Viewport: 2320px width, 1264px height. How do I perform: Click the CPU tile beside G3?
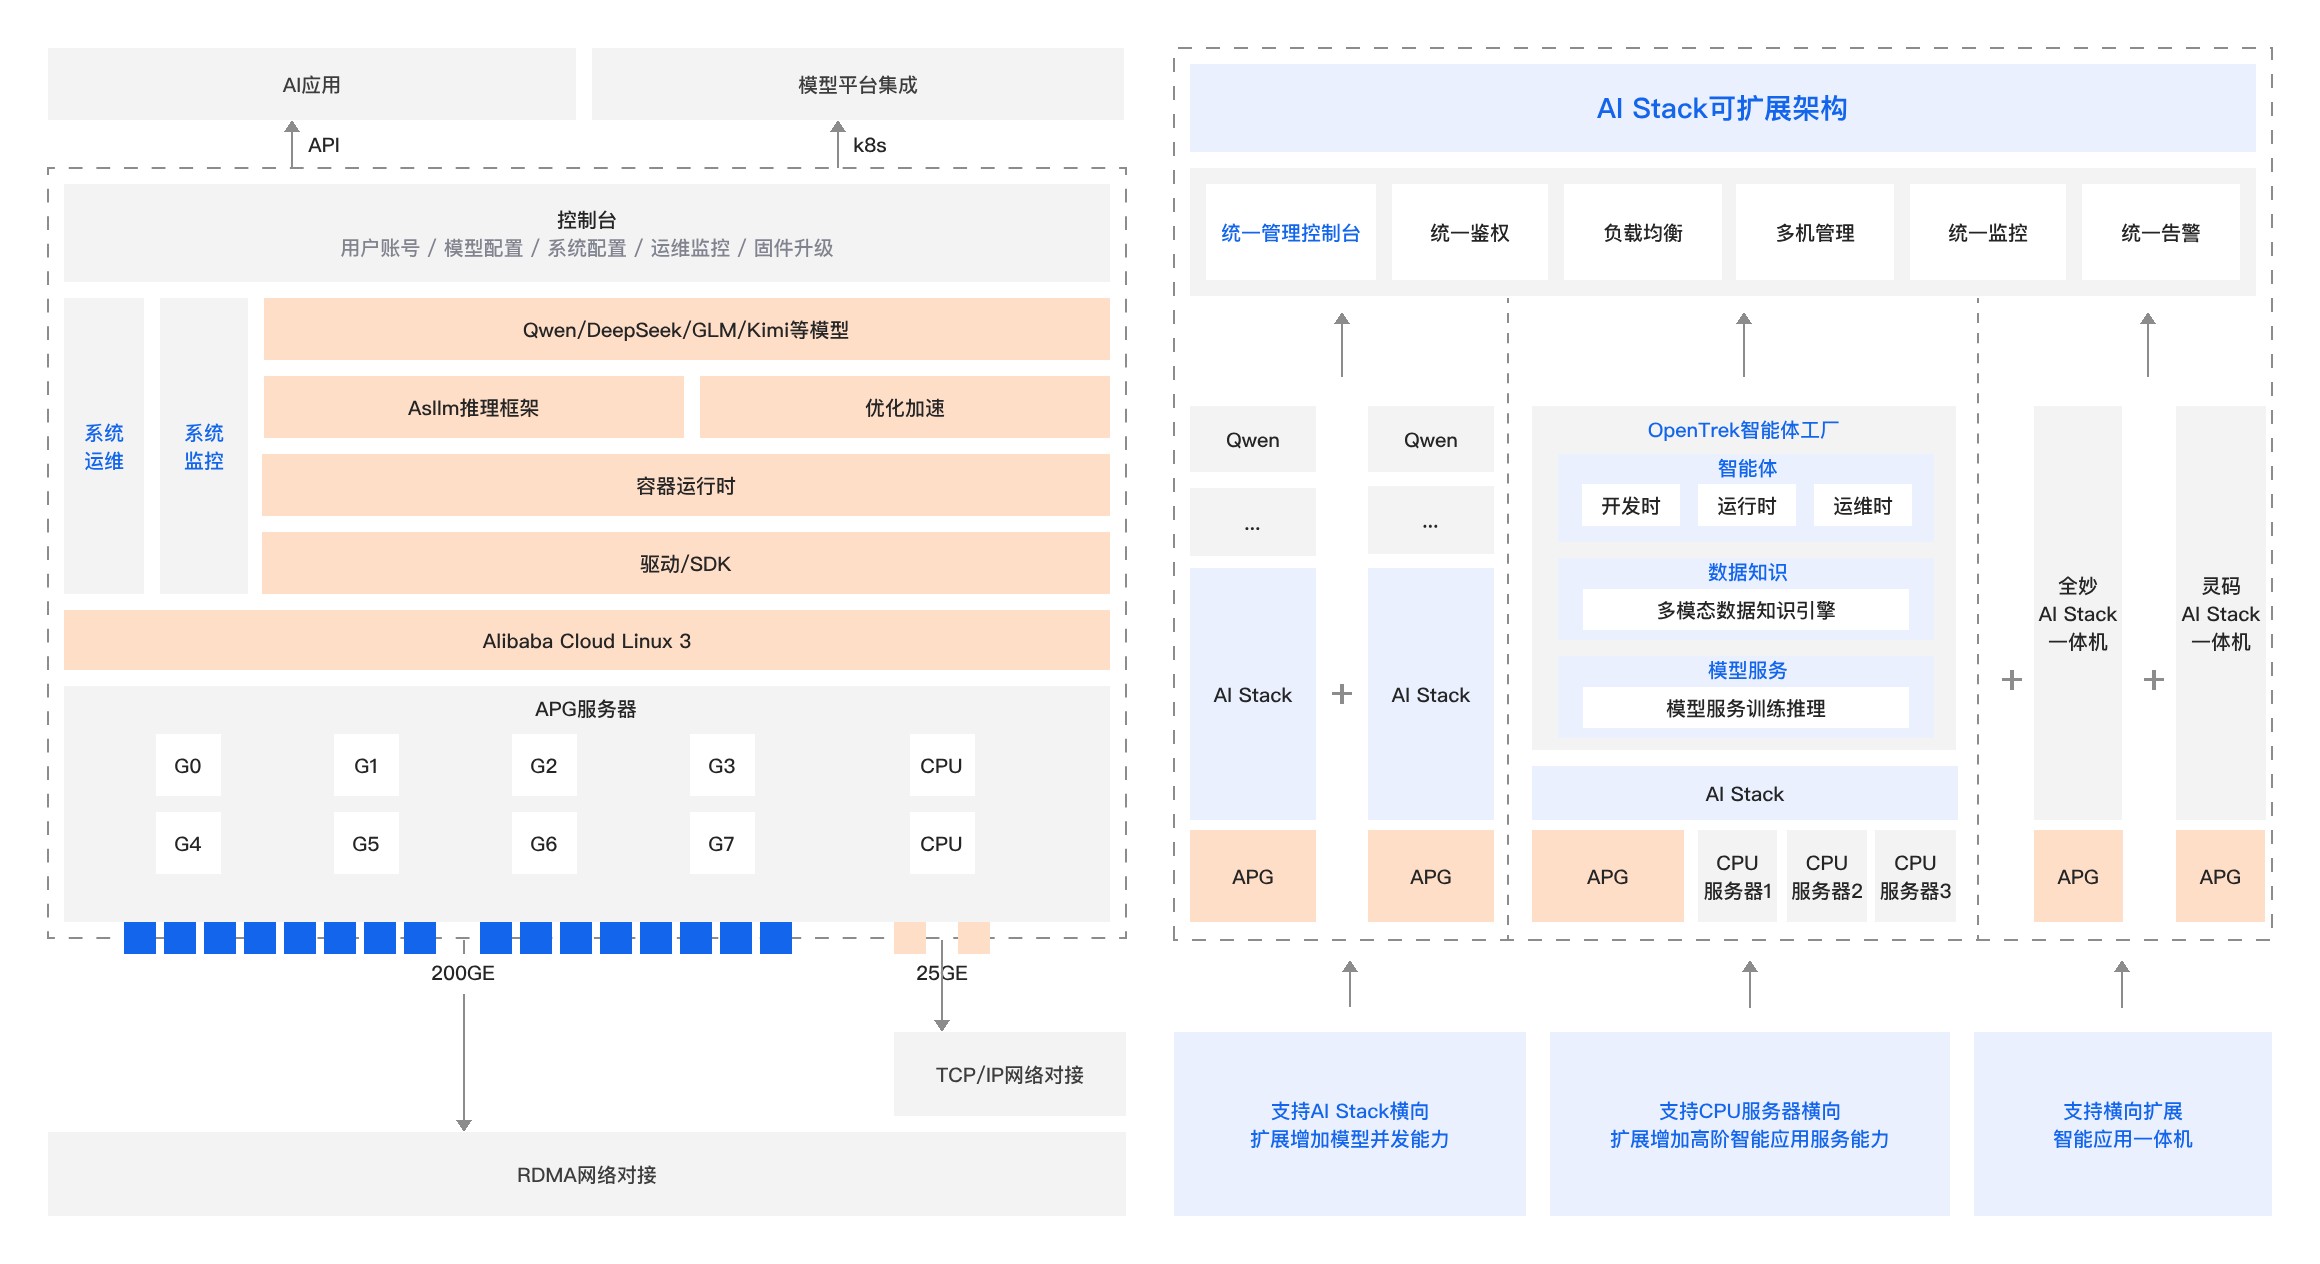[942, 765]
